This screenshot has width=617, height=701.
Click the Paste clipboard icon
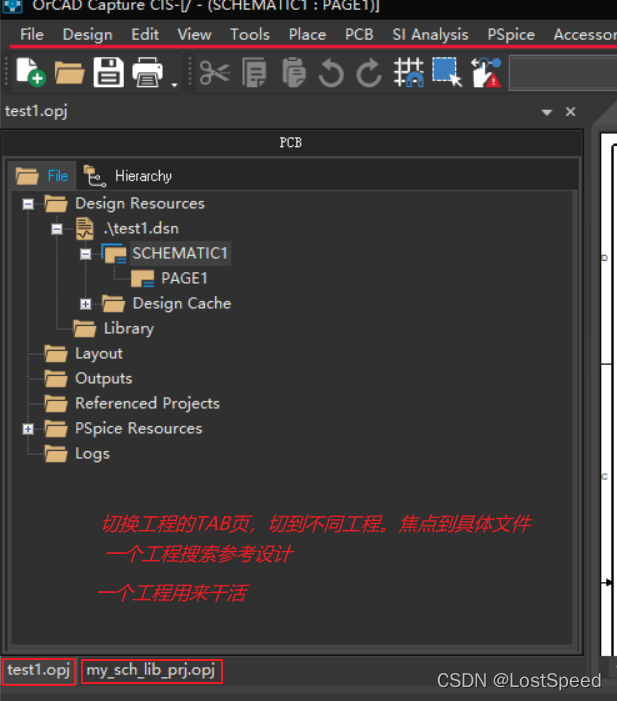[x=293, y=72]
